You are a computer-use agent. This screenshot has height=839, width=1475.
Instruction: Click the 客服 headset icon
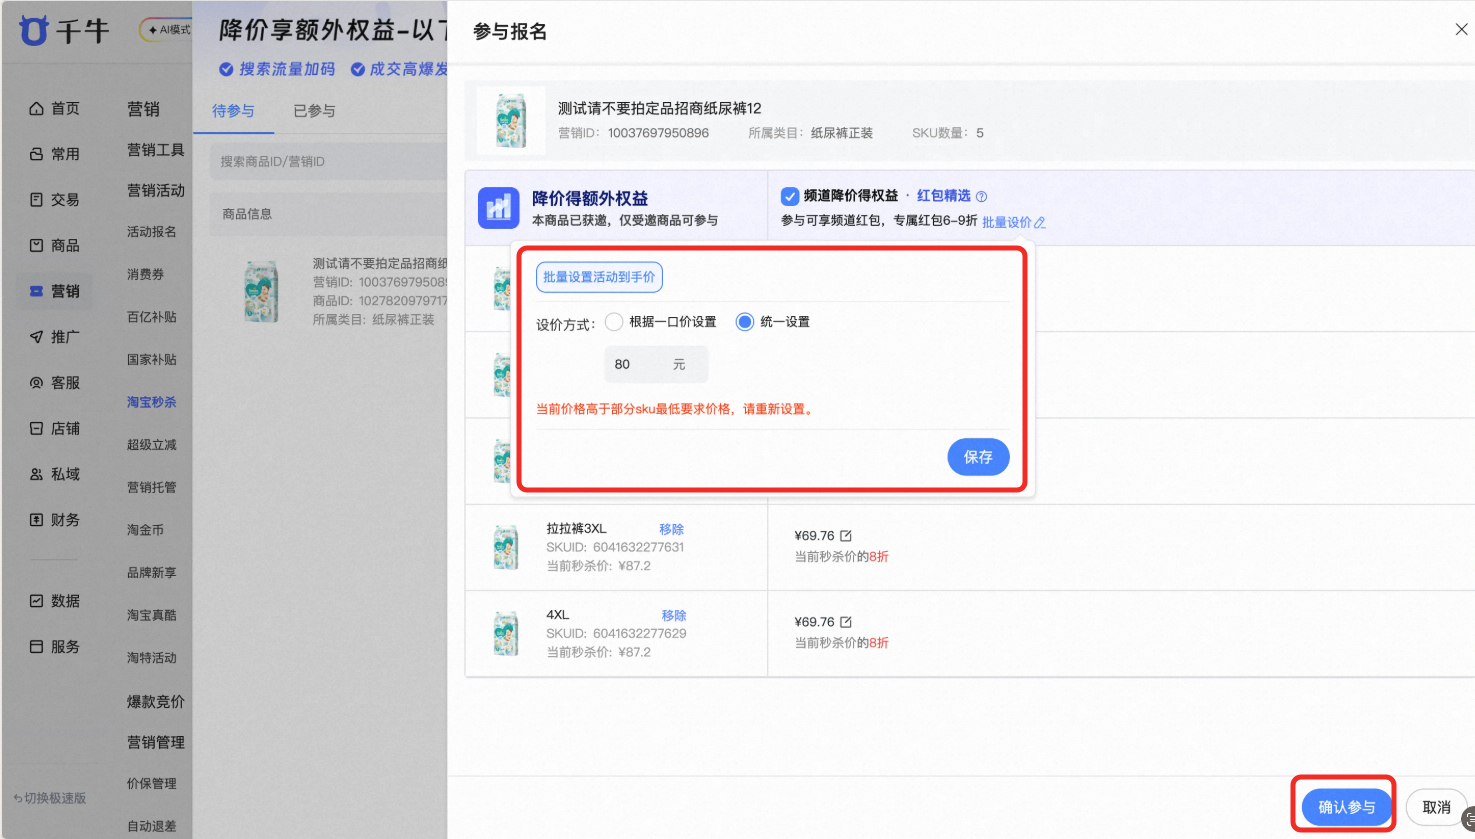[37, 383]
